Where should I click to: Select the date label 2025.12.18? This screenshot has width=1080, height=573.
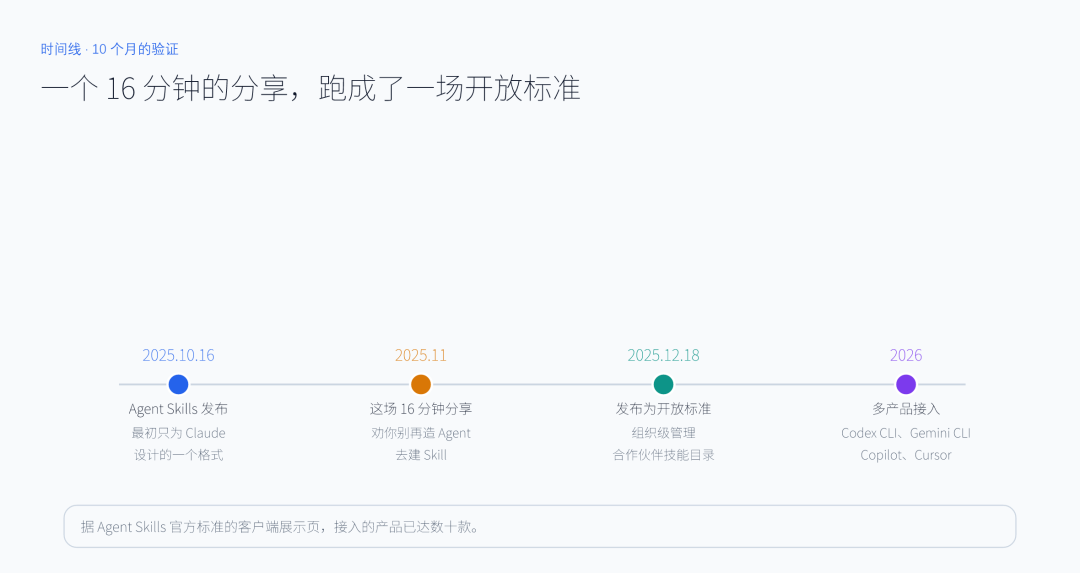(x=663, y=355)
